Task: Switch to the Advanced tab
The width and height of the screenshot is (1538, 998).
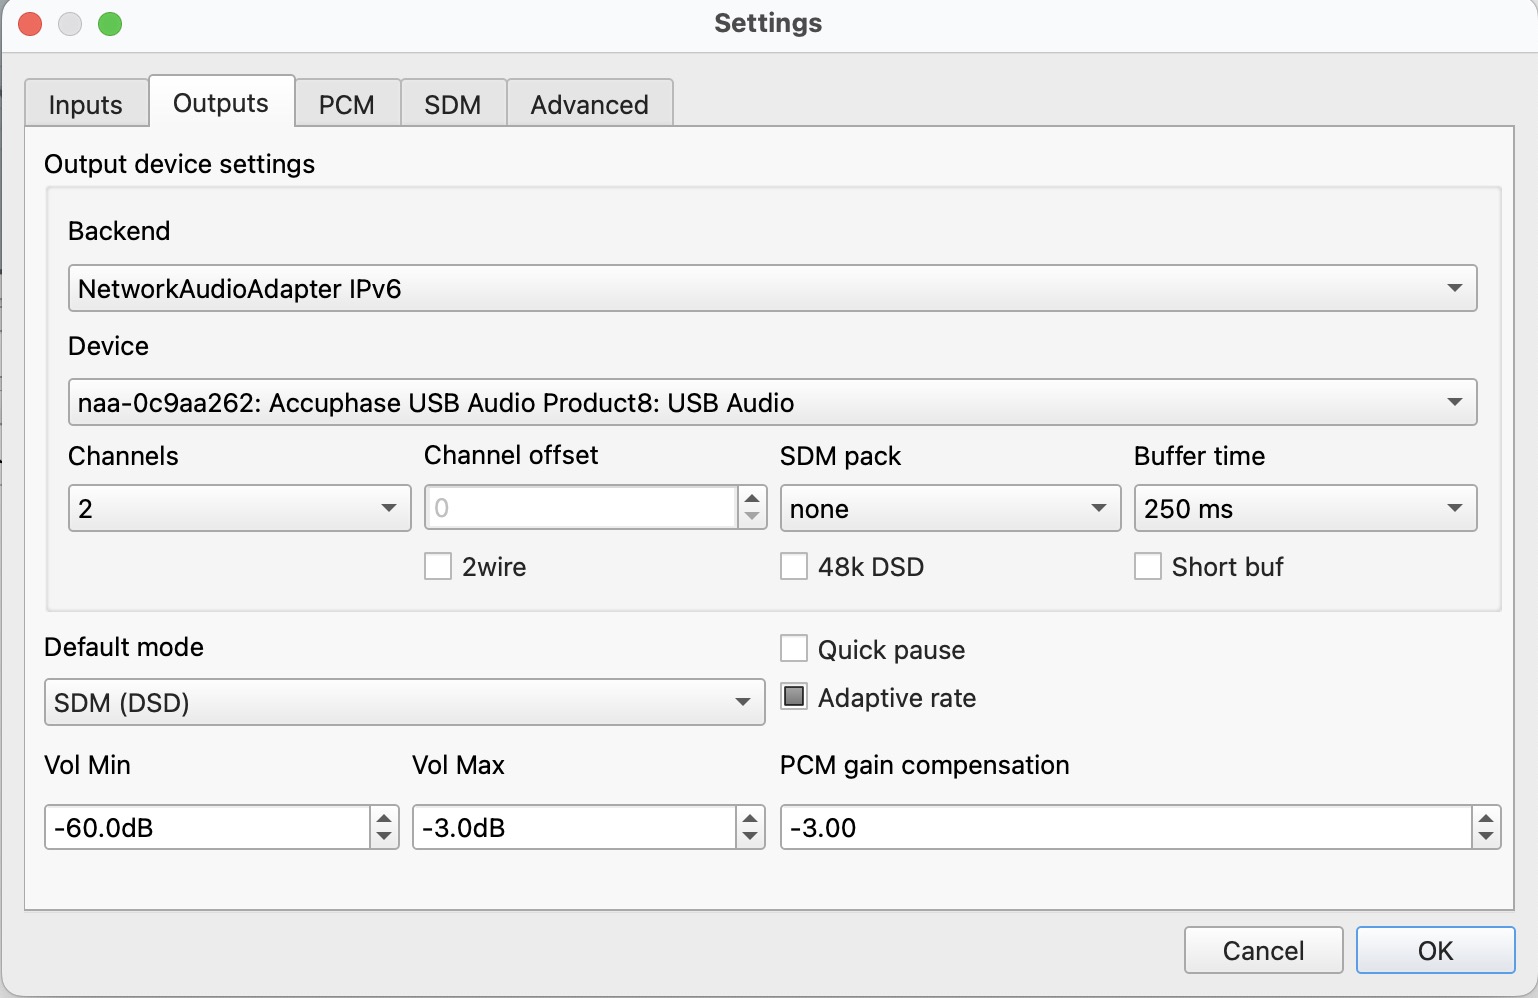Action: tap(589, 104)
